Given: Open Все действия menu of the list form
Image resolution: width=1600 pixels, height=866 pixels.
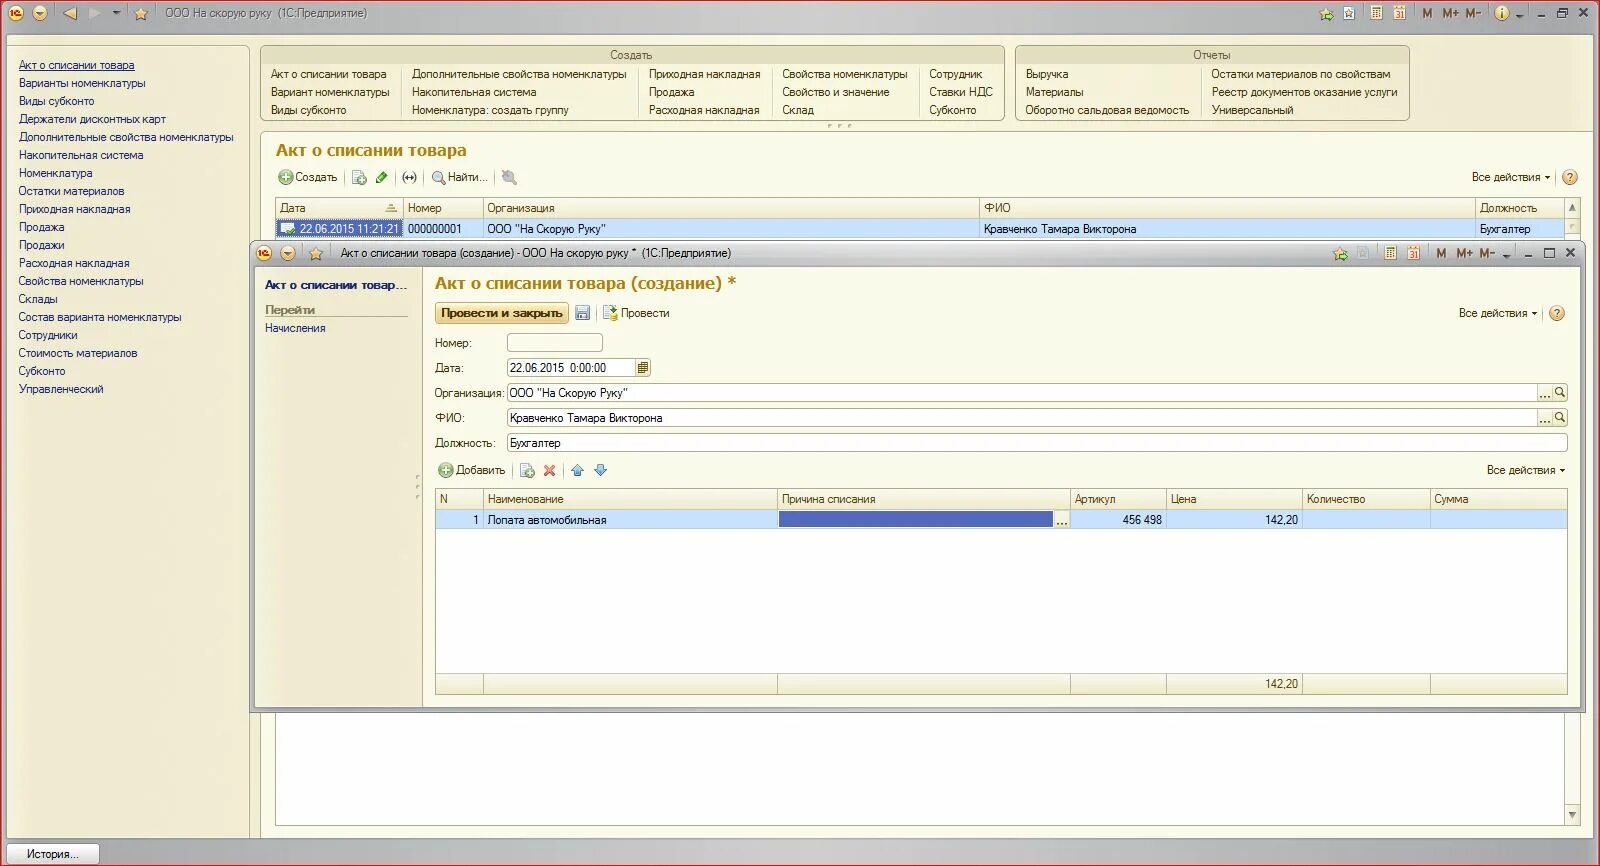Looking at the screenshot, I should click(x=1510, y=177).
